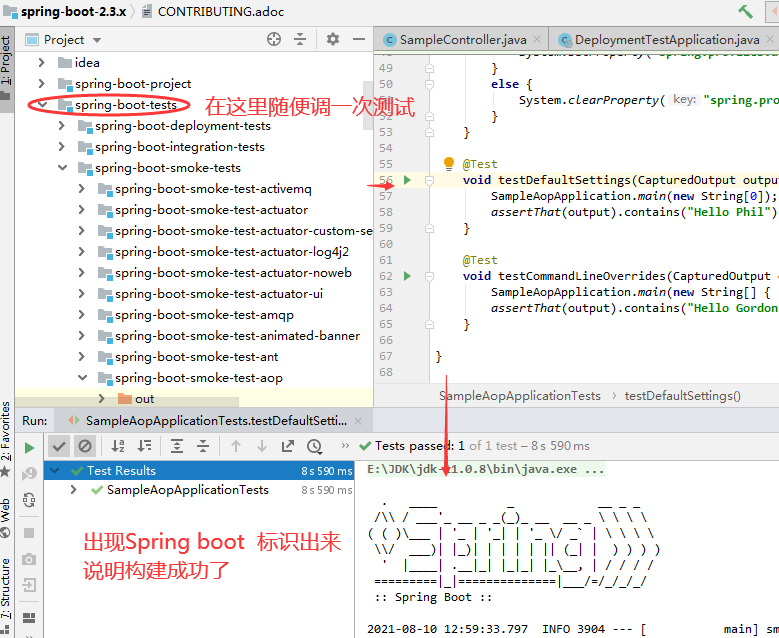Select spring-boot-smoke-test-amqp module

click(204, 315)
